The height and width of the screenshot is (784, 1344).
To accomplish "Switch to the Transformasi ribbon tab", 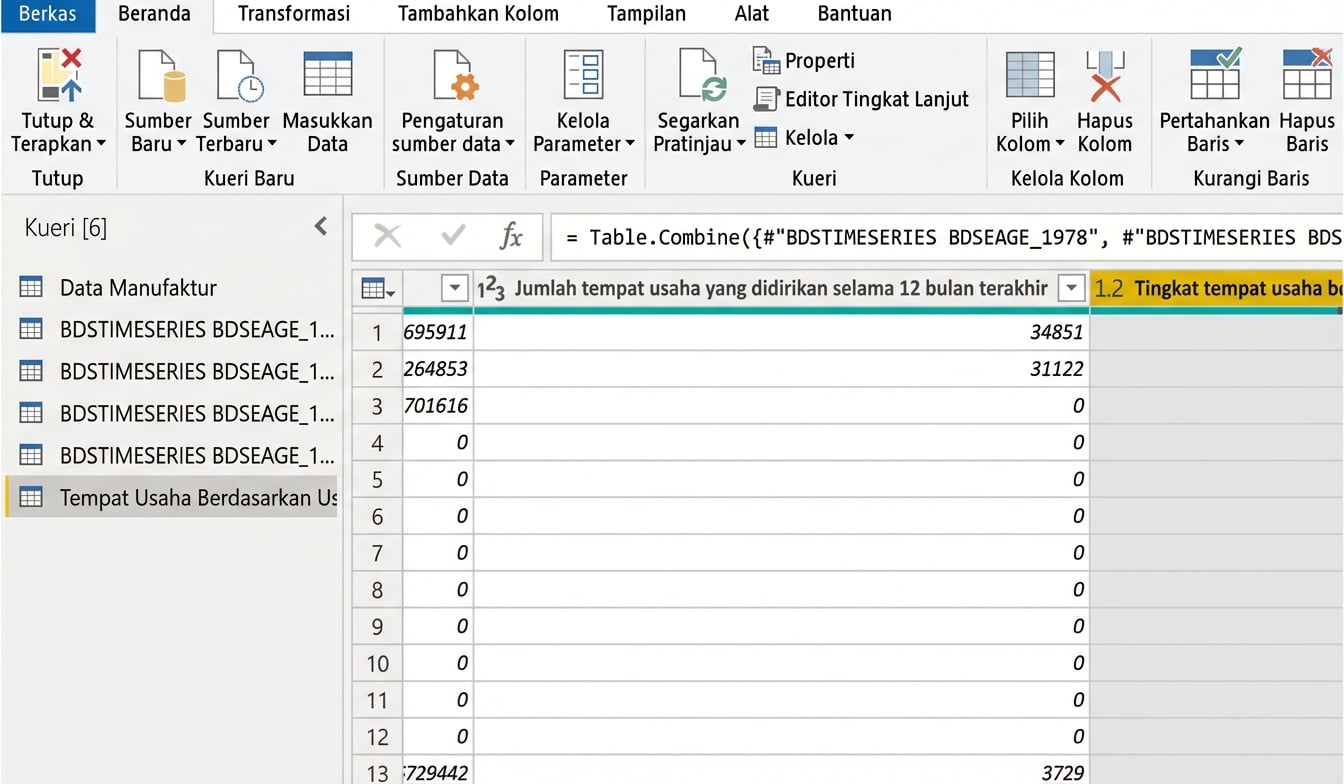I will (x=293, y=13).
